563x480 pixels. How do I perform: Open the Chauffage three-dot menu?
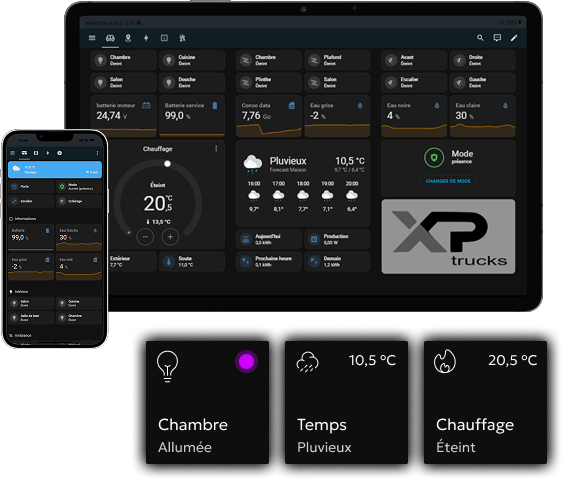[x=216, y=149]
